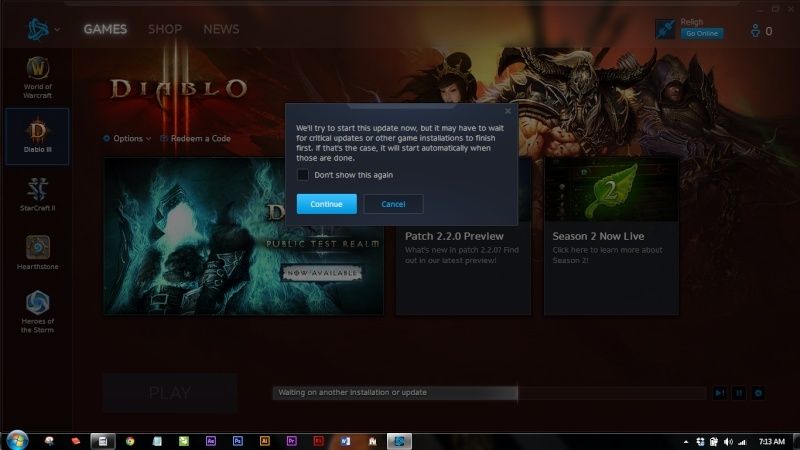Expand the Options dropdown
800x450 pixels.
[127, 138]
